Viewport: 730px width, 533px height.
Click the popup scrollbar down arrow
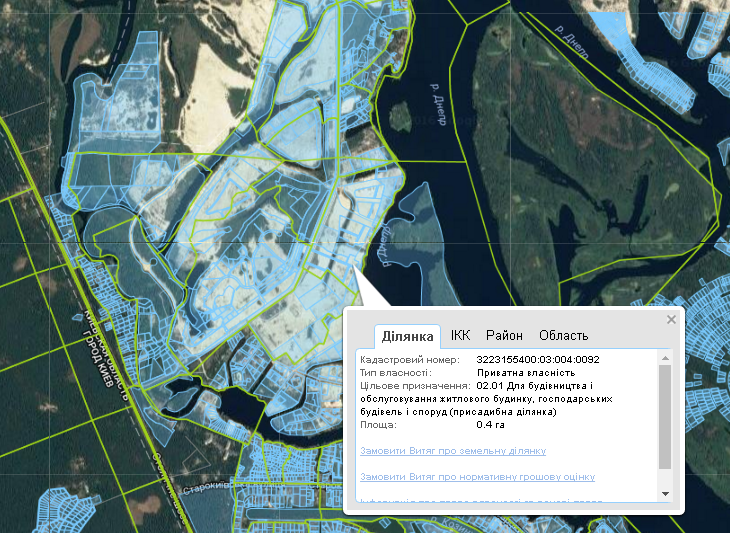[665, 494]
